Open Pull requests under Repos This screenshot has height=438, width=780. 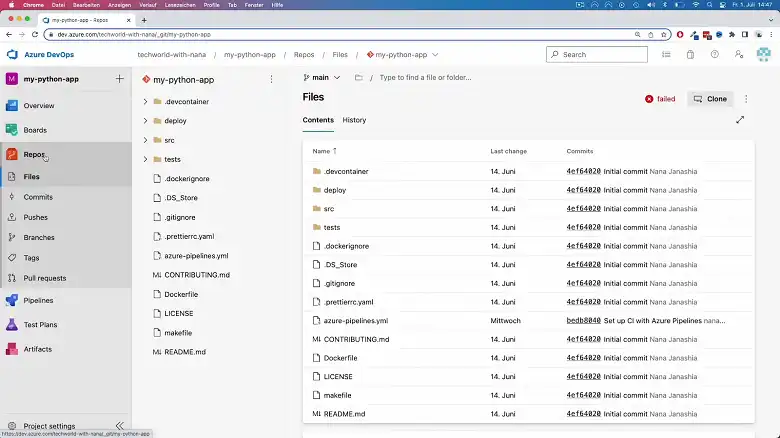[45, 278]
